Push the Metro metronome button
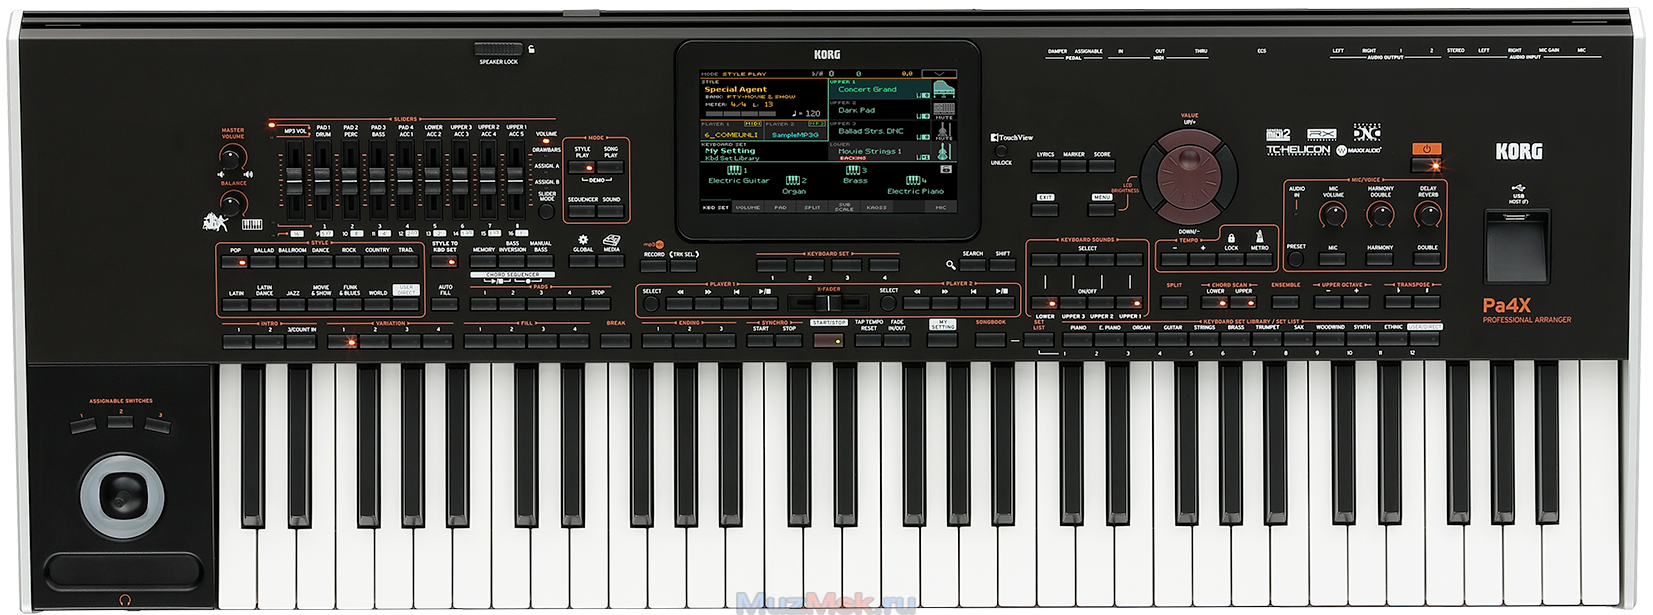This screenshot has height=615, width=1653. 1259,259
